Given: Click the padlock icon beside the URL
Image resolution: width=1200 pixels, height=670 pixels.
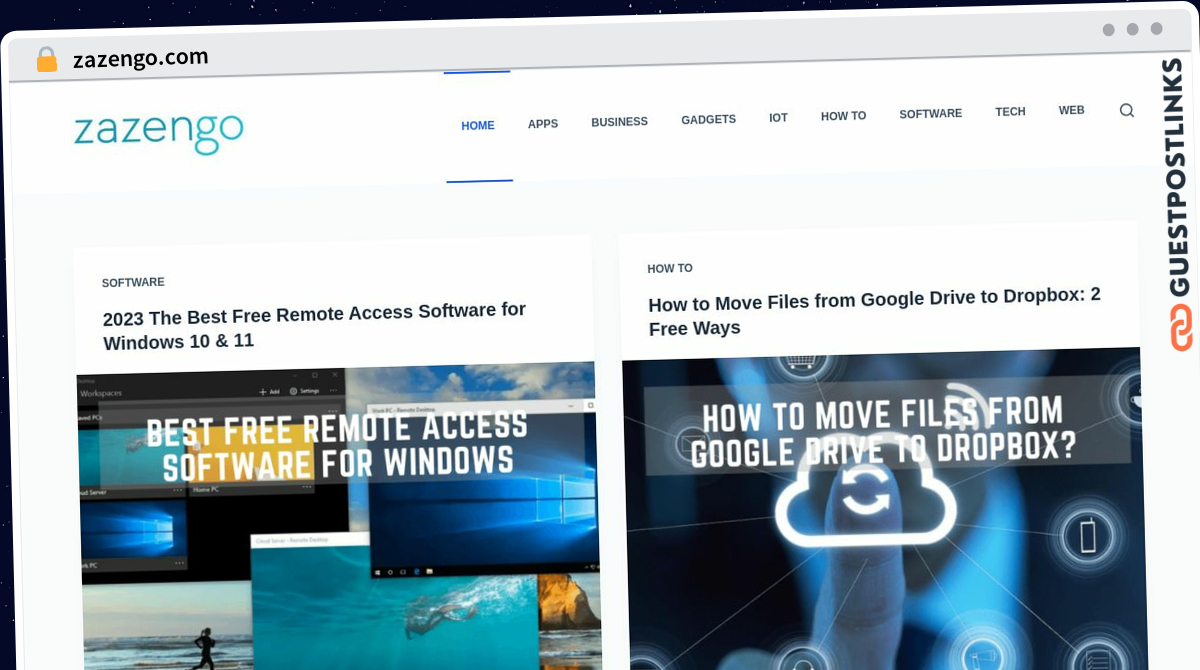Looking at the screenshot, I should tap(46, 60).
